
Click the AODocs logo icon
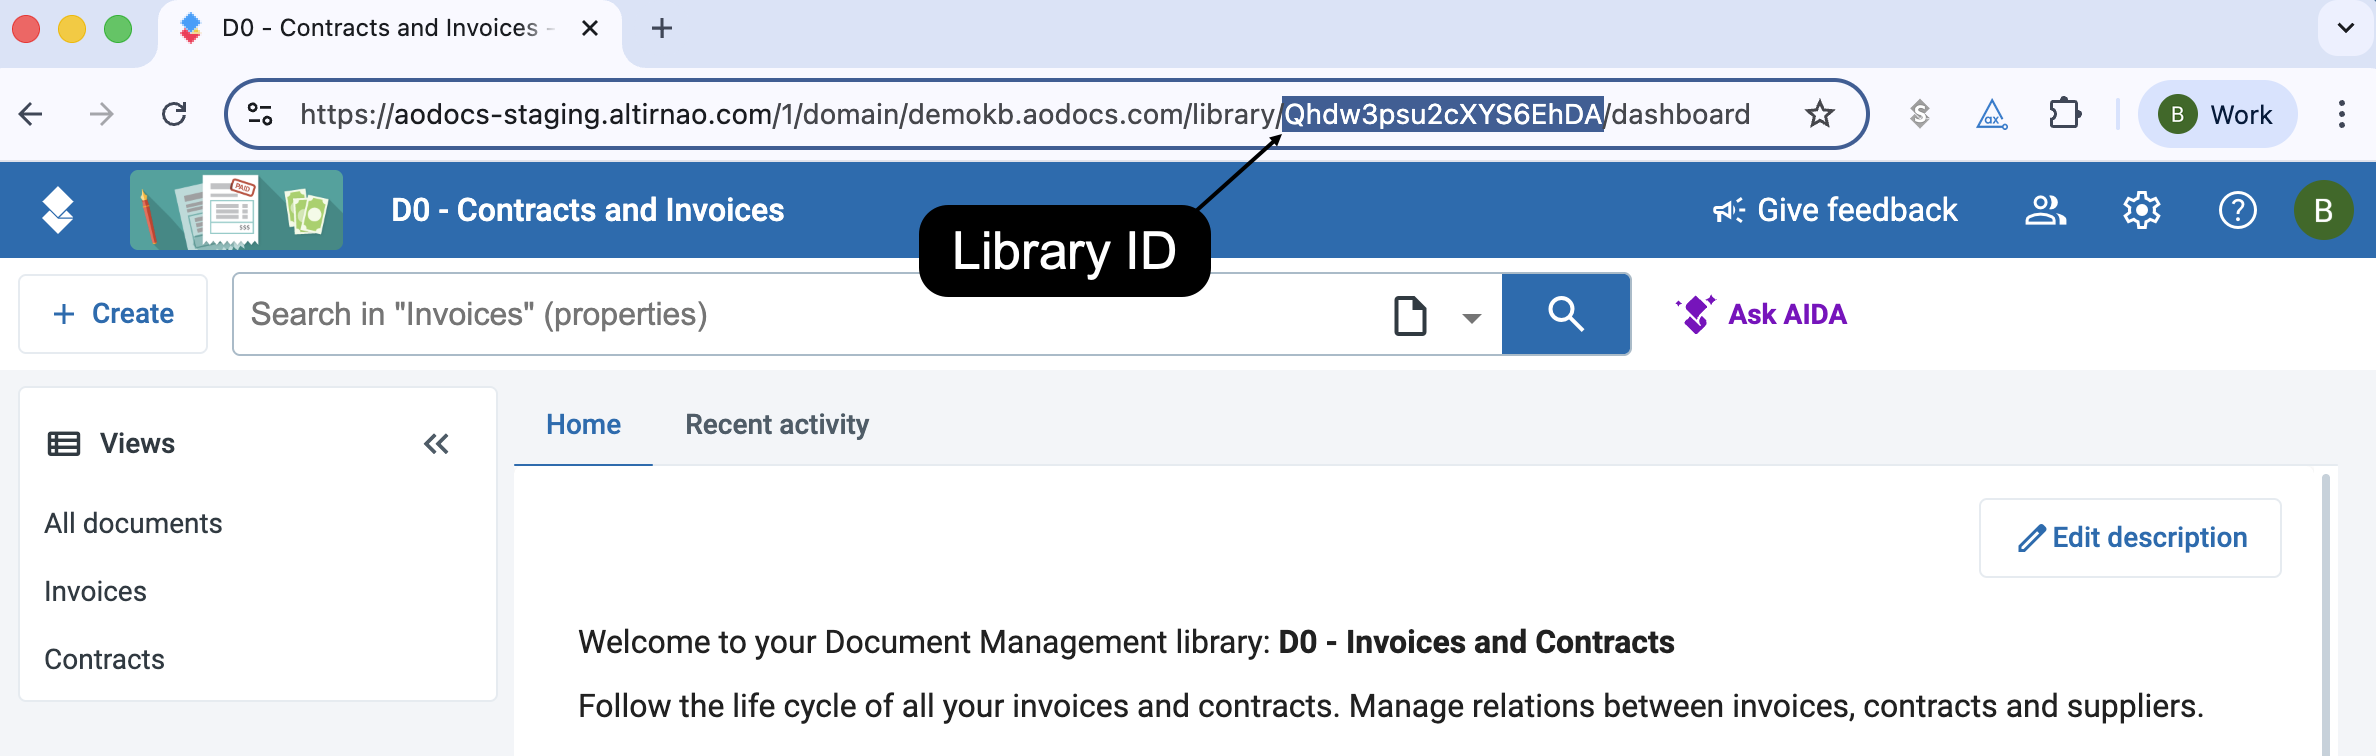tap(58, 210)
